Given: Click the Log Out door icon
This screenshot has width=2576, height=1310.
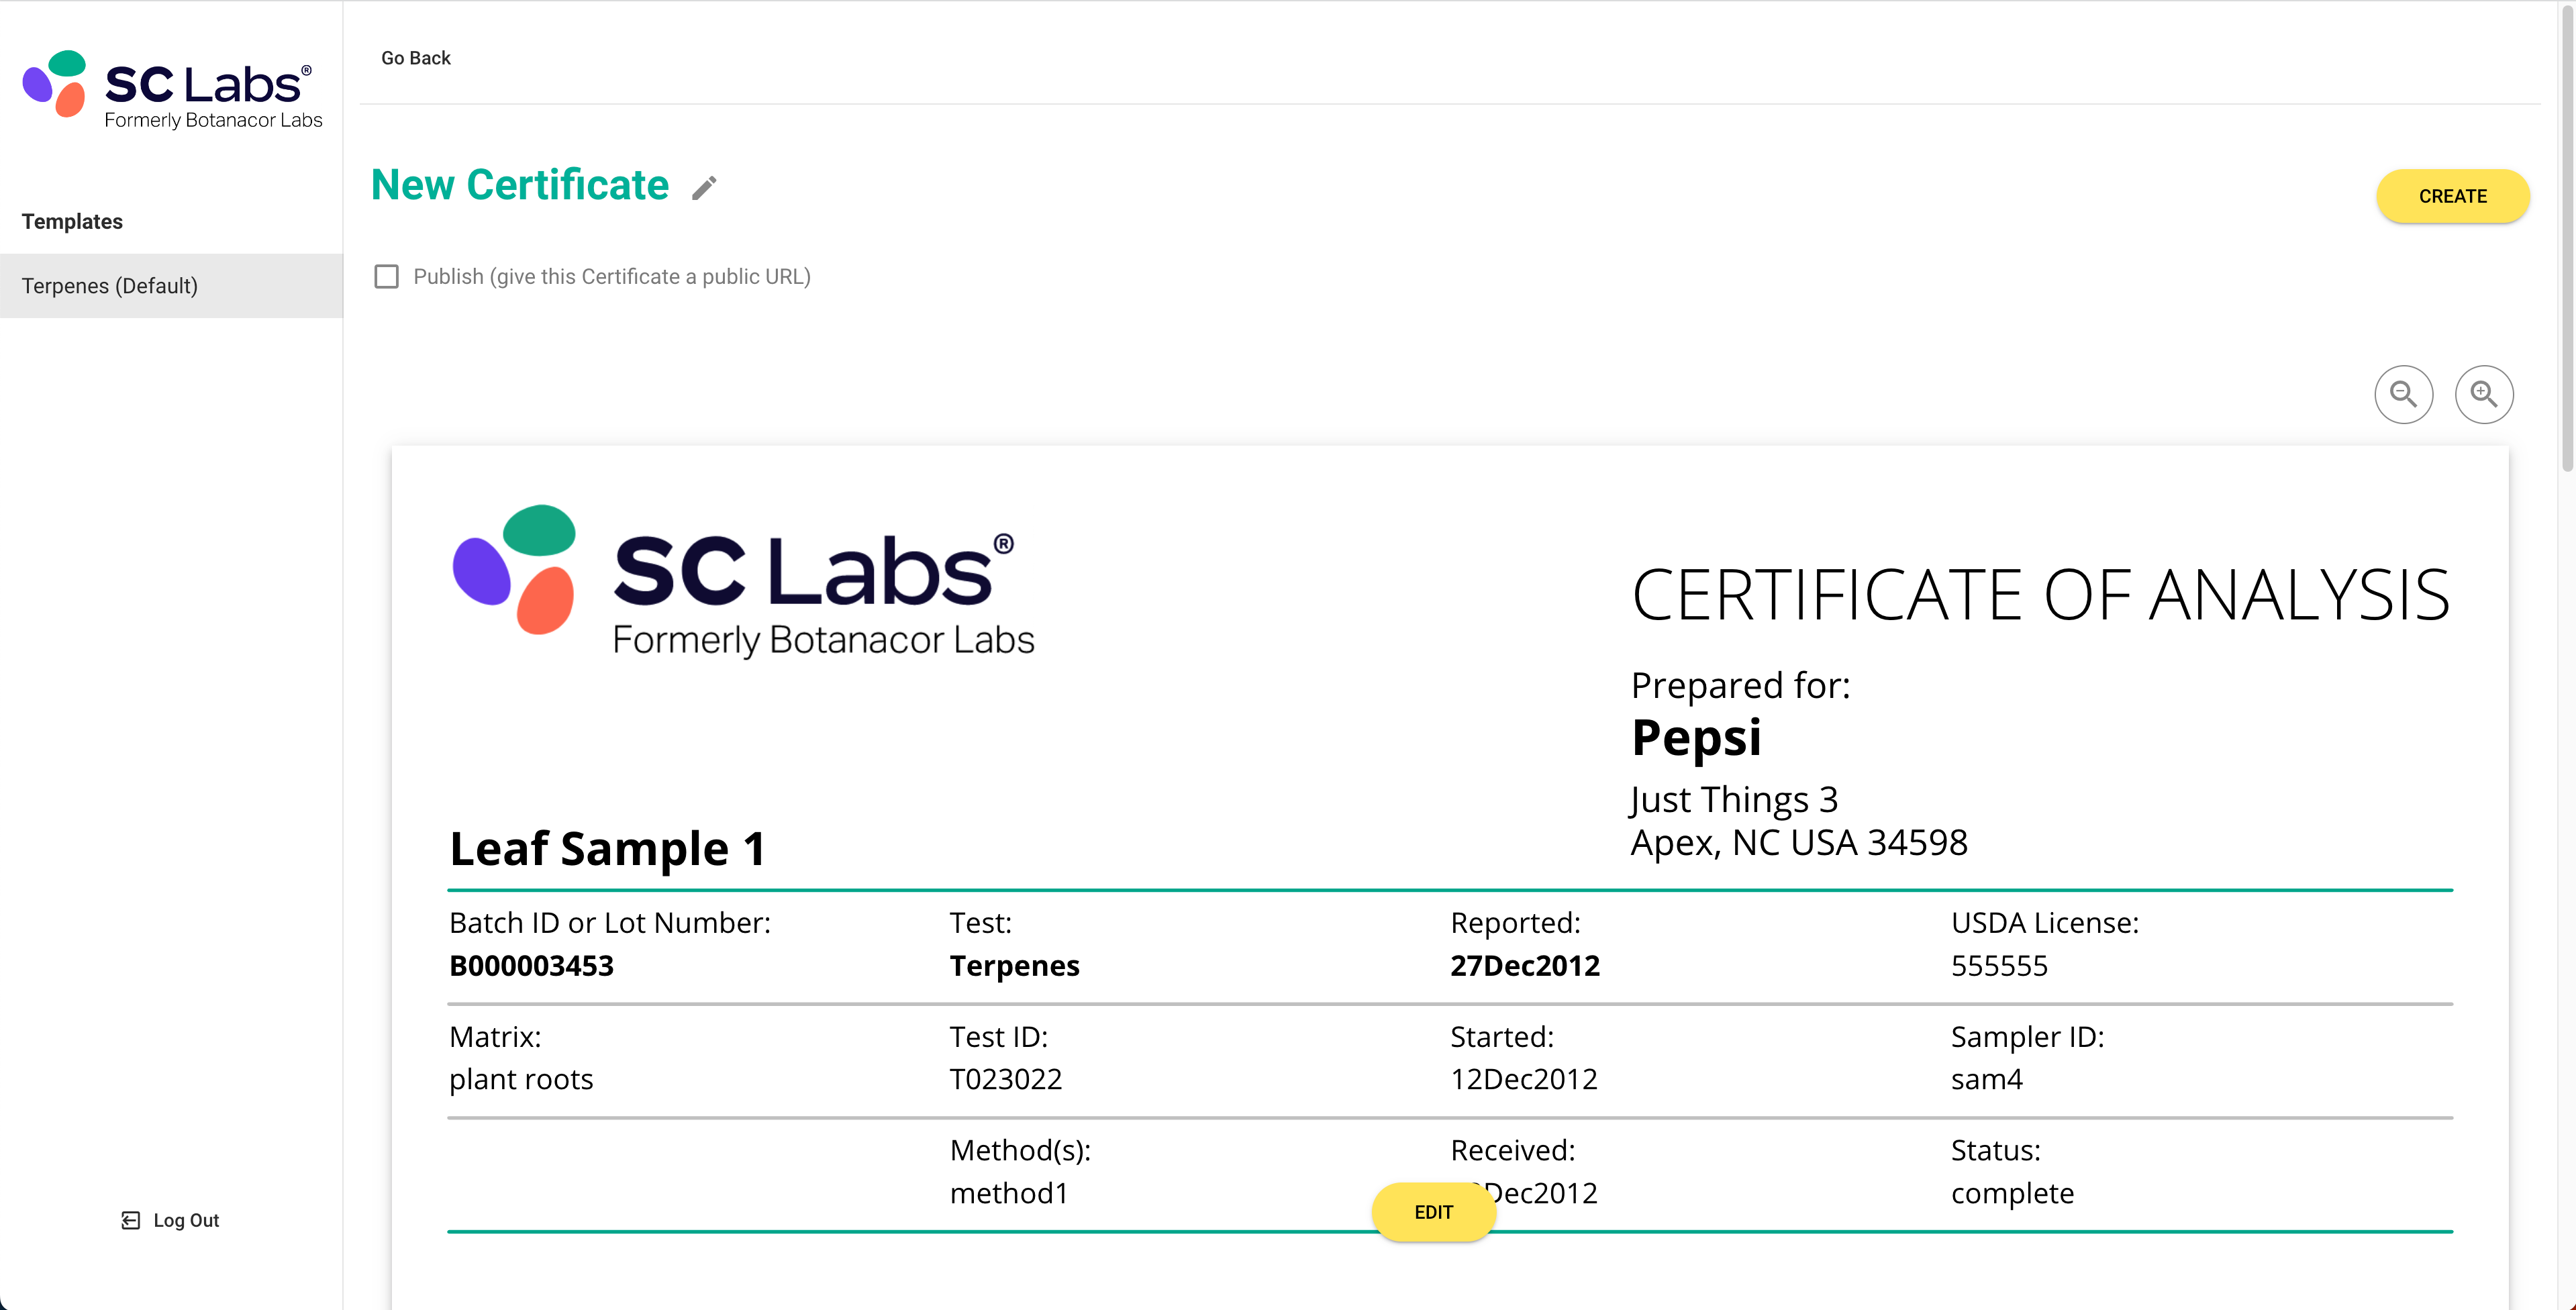Looking at the screenshot, I should tap(131, 1220).
